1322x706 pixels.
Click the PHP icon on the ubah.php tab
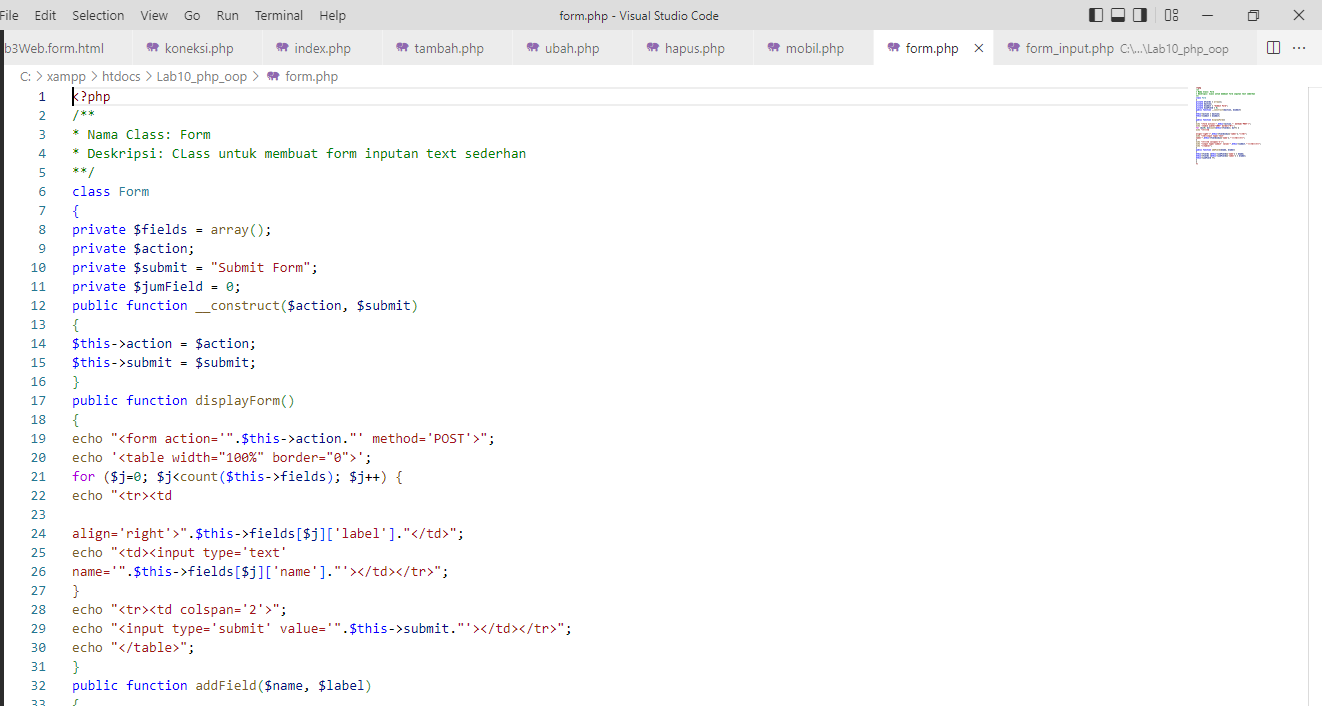(533, 47)
